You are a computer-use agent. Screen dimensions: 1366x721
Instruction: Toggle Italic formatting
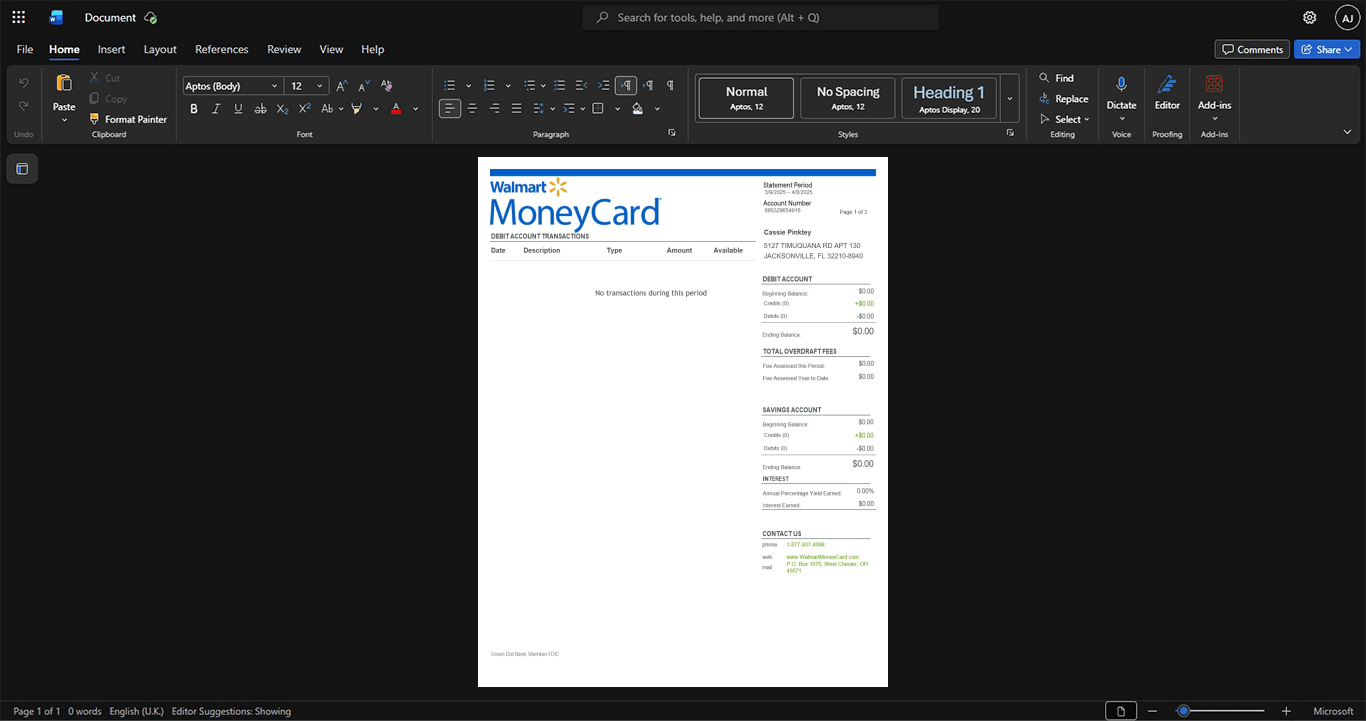tap(216, 108)
